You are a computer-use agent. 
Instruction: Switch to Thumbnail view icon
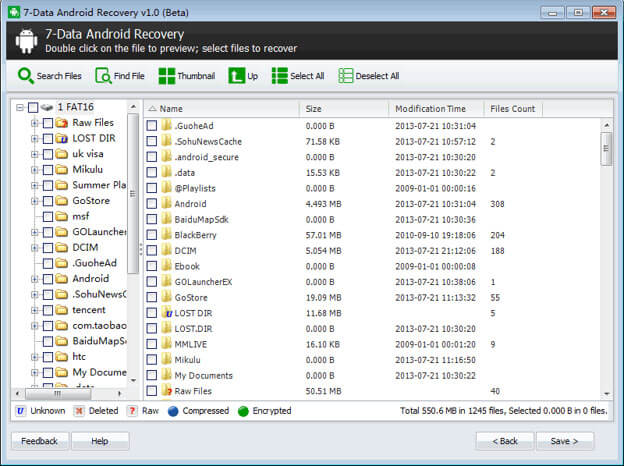pos(166,76)
